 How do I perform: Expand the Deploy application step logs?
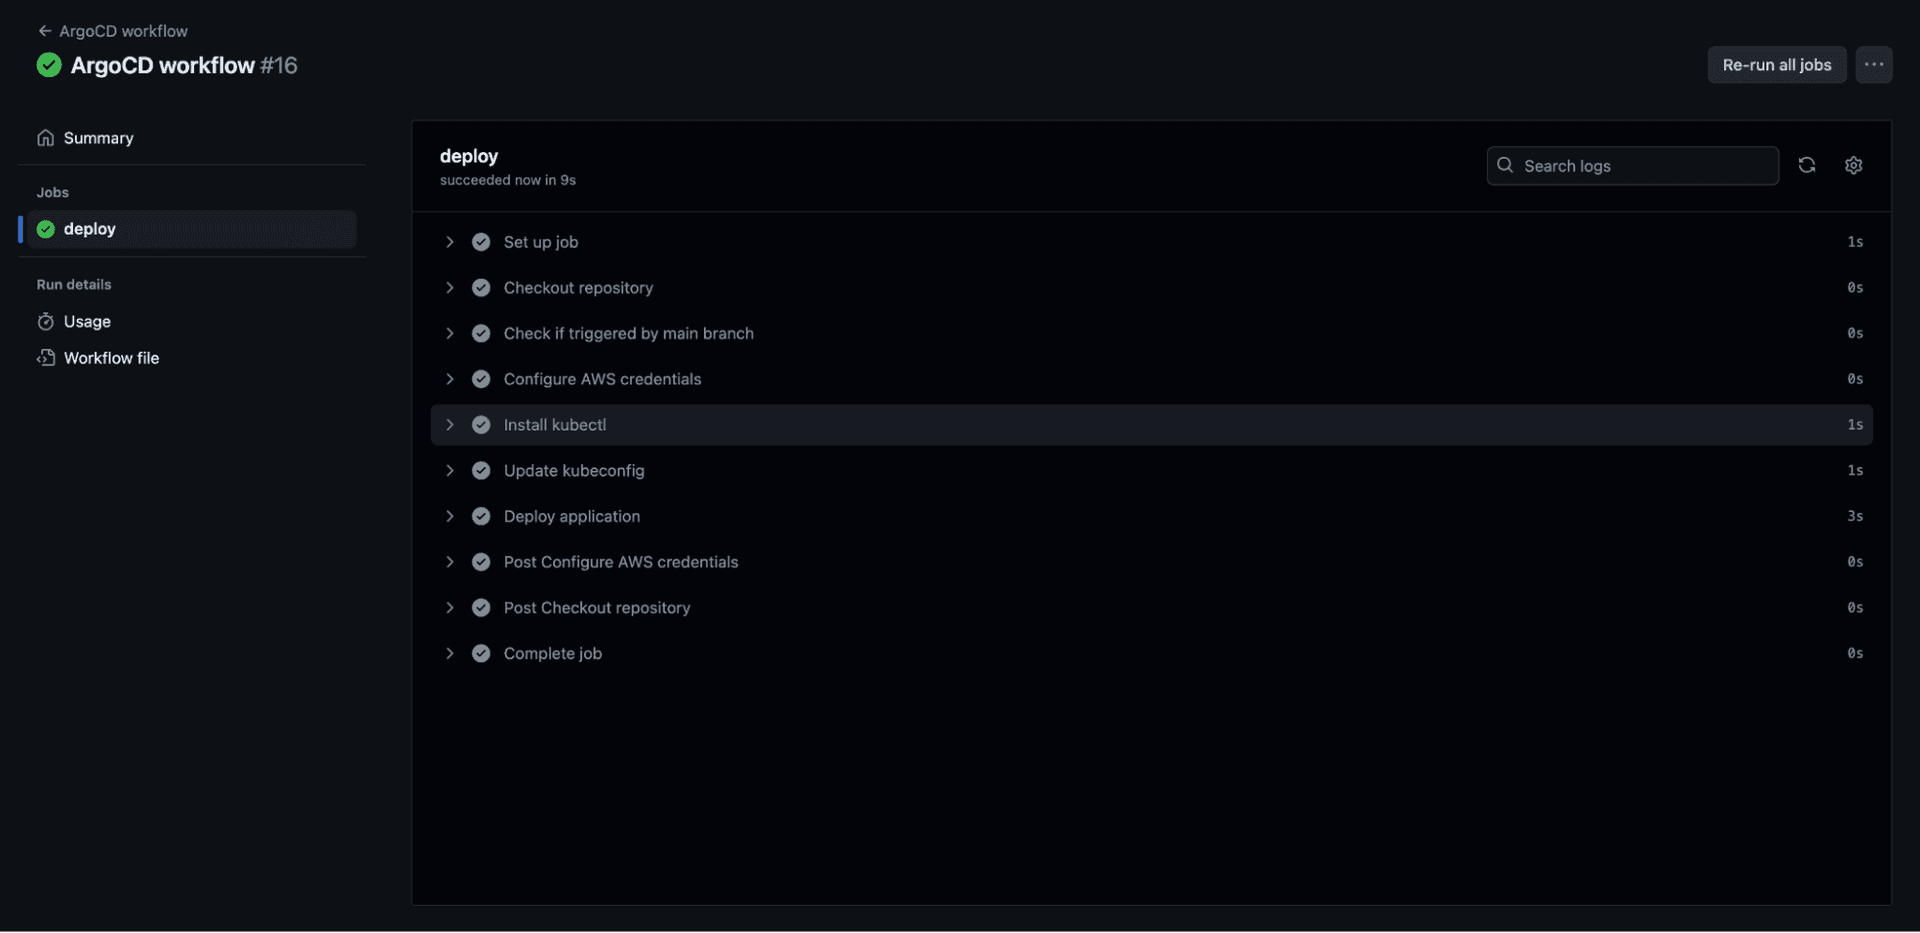pos(450,516)
